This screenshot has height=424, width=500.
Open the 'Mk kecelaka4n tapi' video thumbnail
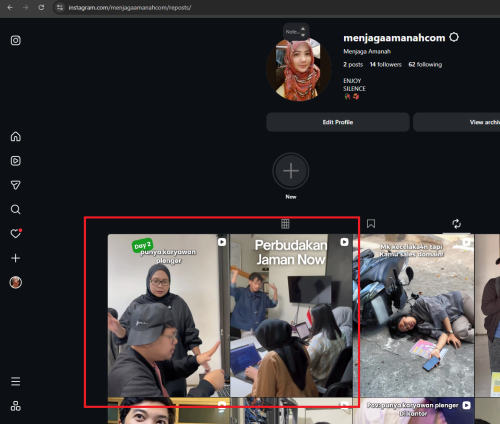pyautogui.click(x=413, y=315)
